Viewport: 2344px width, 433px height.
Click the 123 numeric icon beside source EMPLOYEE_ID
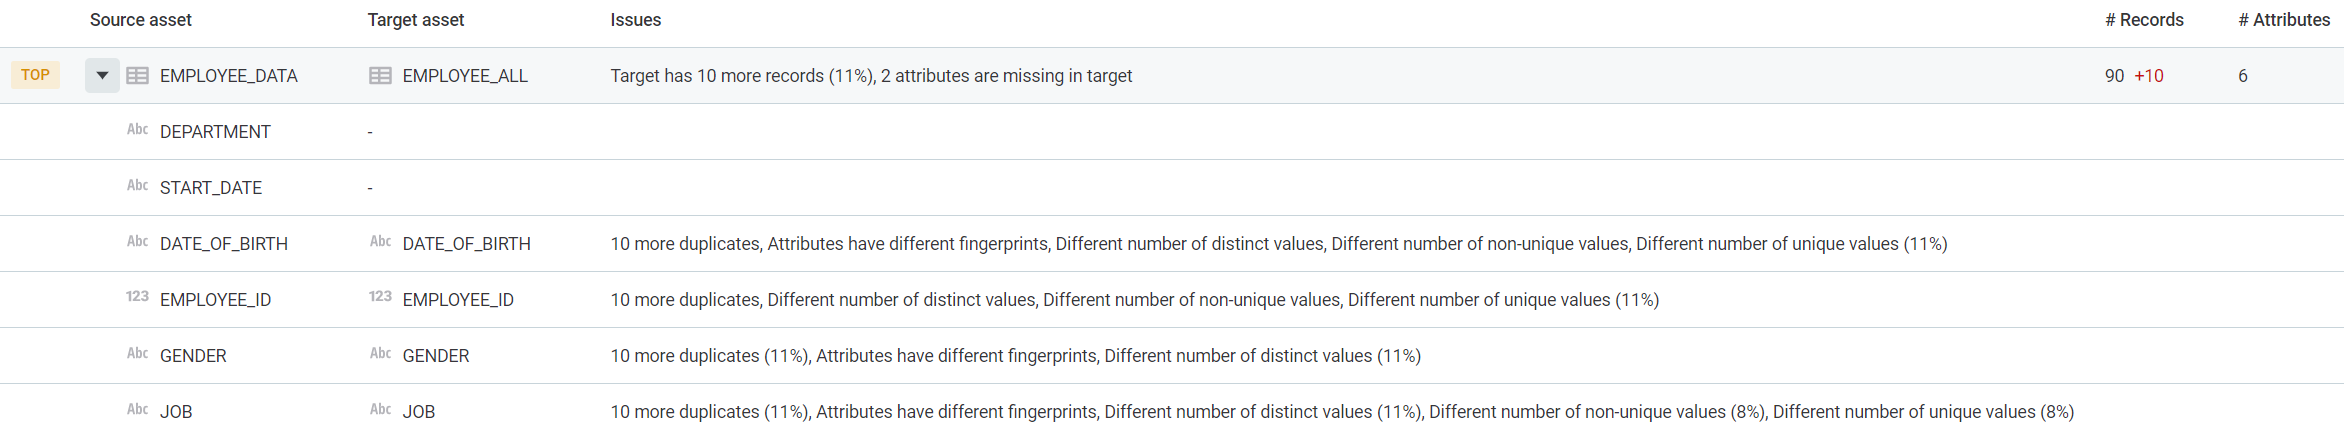pos(137,297)
